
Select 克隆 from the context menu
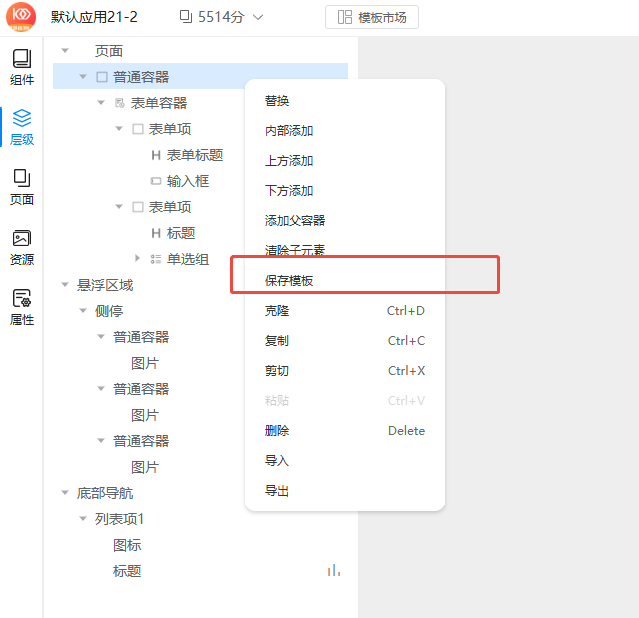click(x=277, y=311)
